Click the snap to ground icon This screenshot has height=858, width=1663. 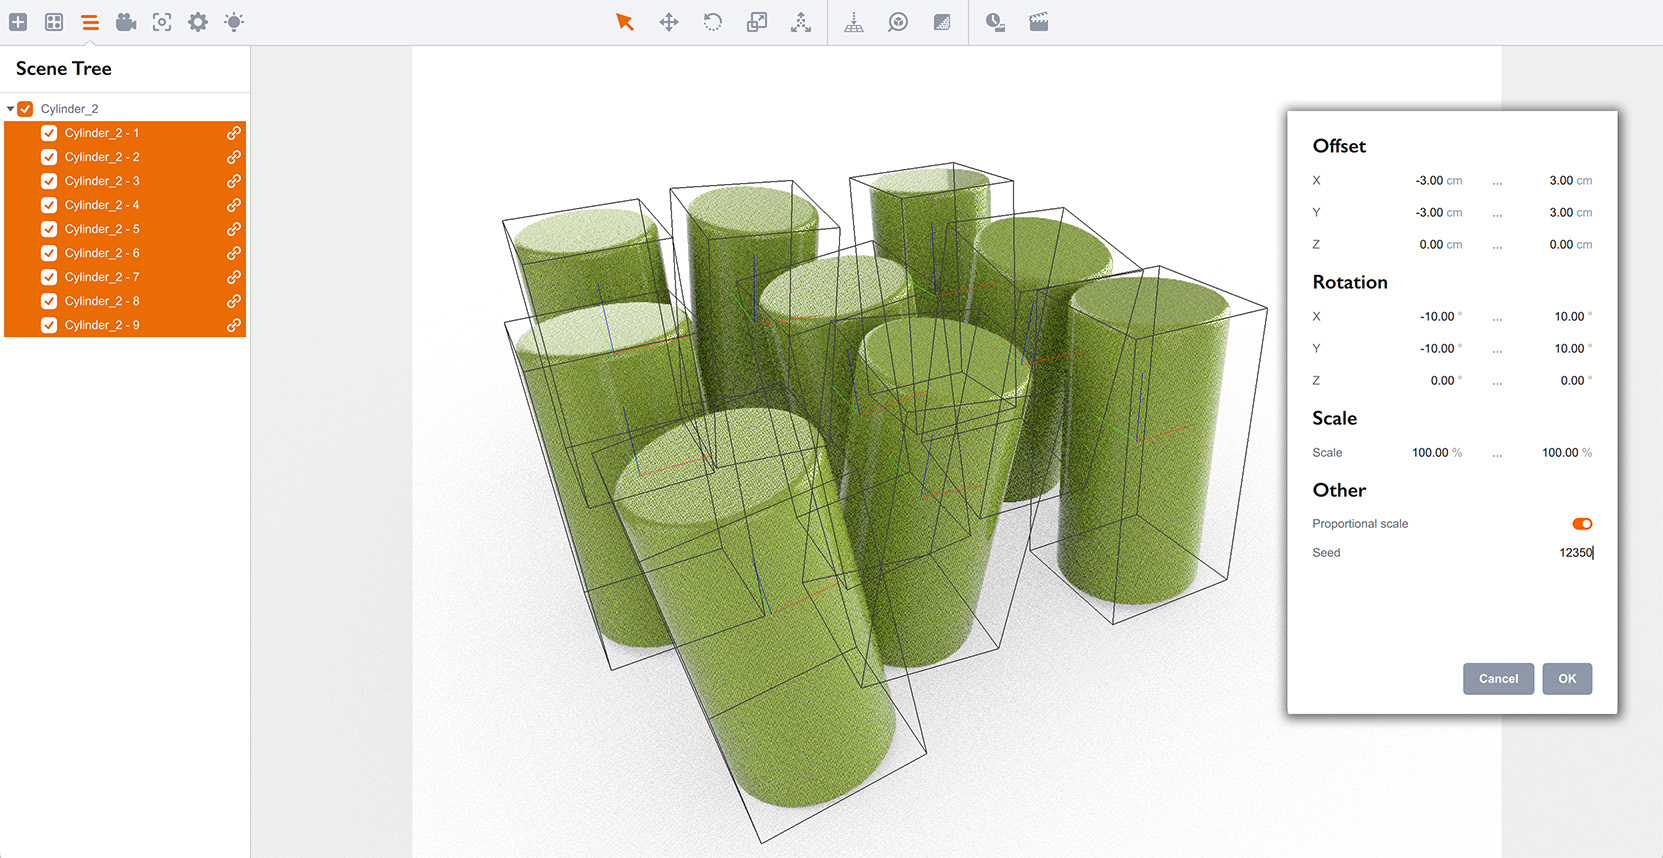pos(854,22)
